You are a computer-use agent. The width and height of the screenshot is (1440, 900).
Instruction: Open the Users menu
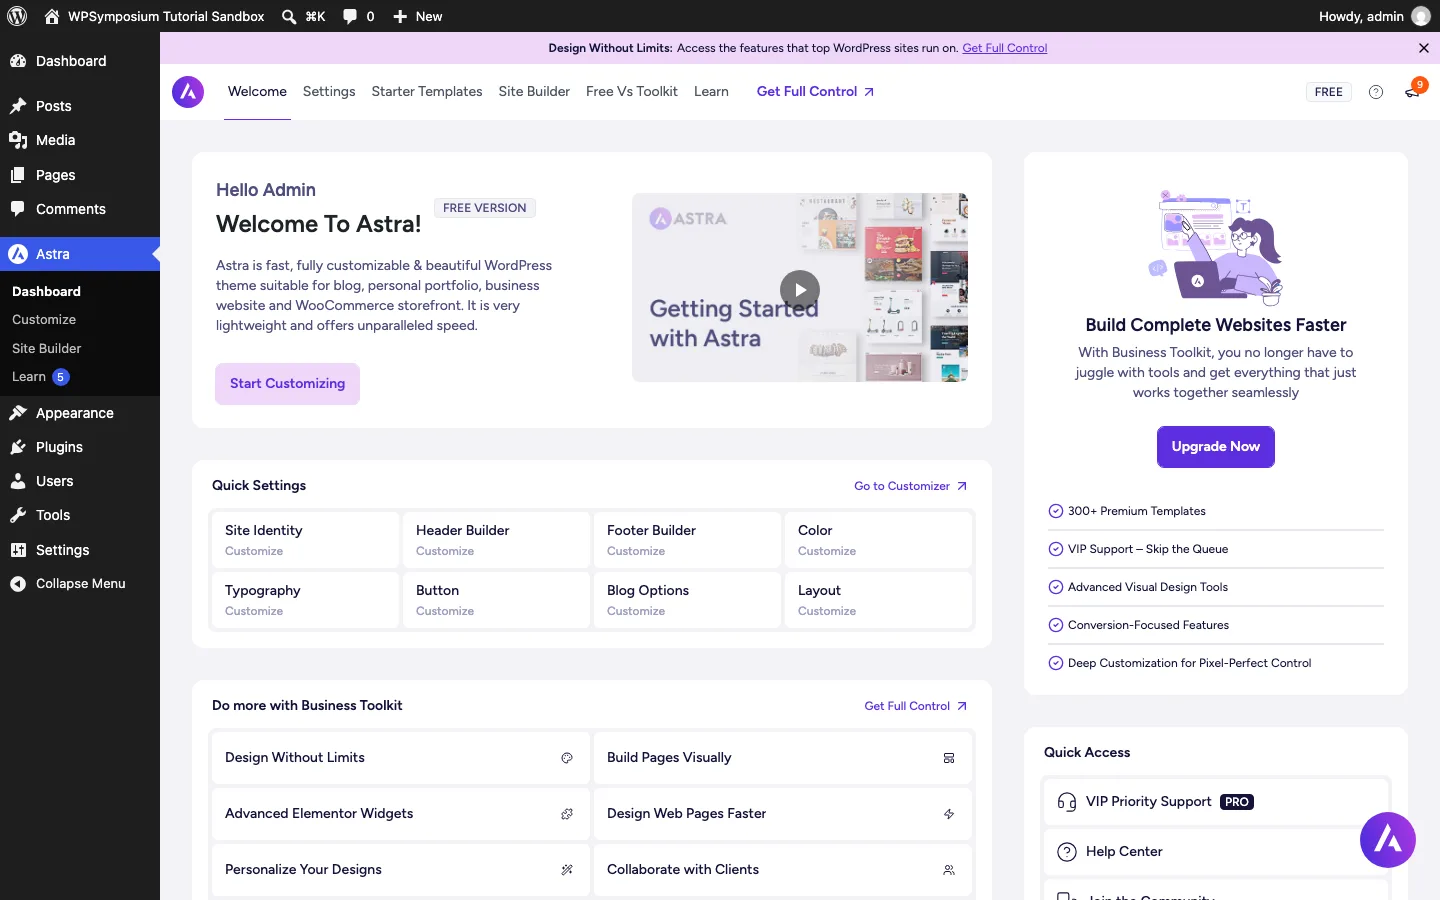click(x=80, y=481)
